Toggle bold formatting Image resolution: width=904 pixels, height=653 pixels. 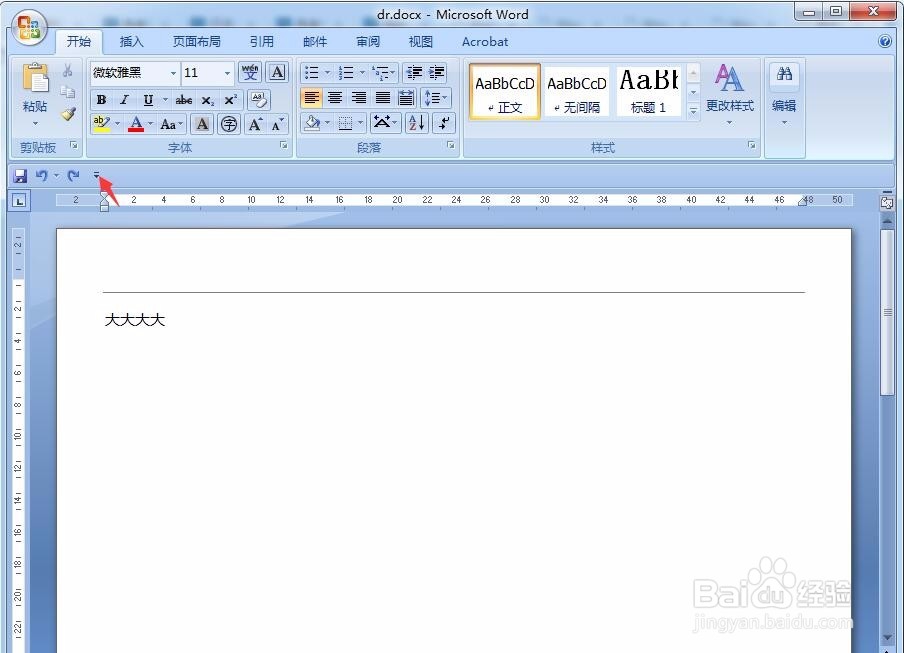point(101,100)
